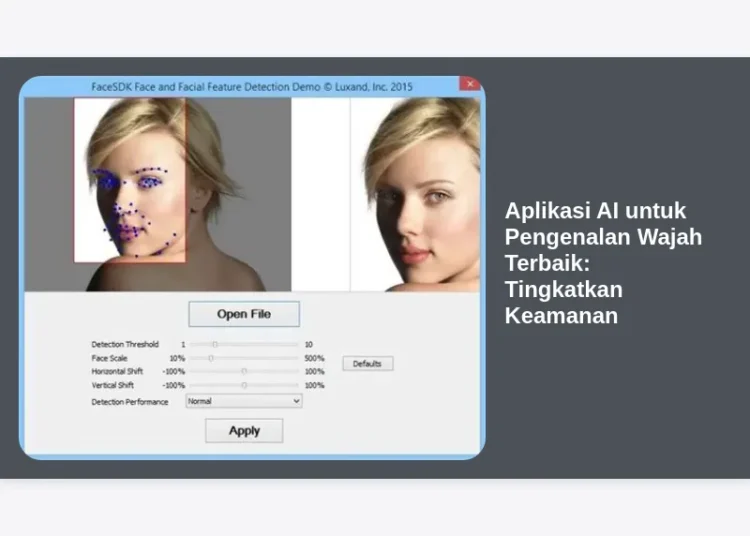Reset settings with the Defaults button
The image size is (750, 536).
click(x=367, y=364)
